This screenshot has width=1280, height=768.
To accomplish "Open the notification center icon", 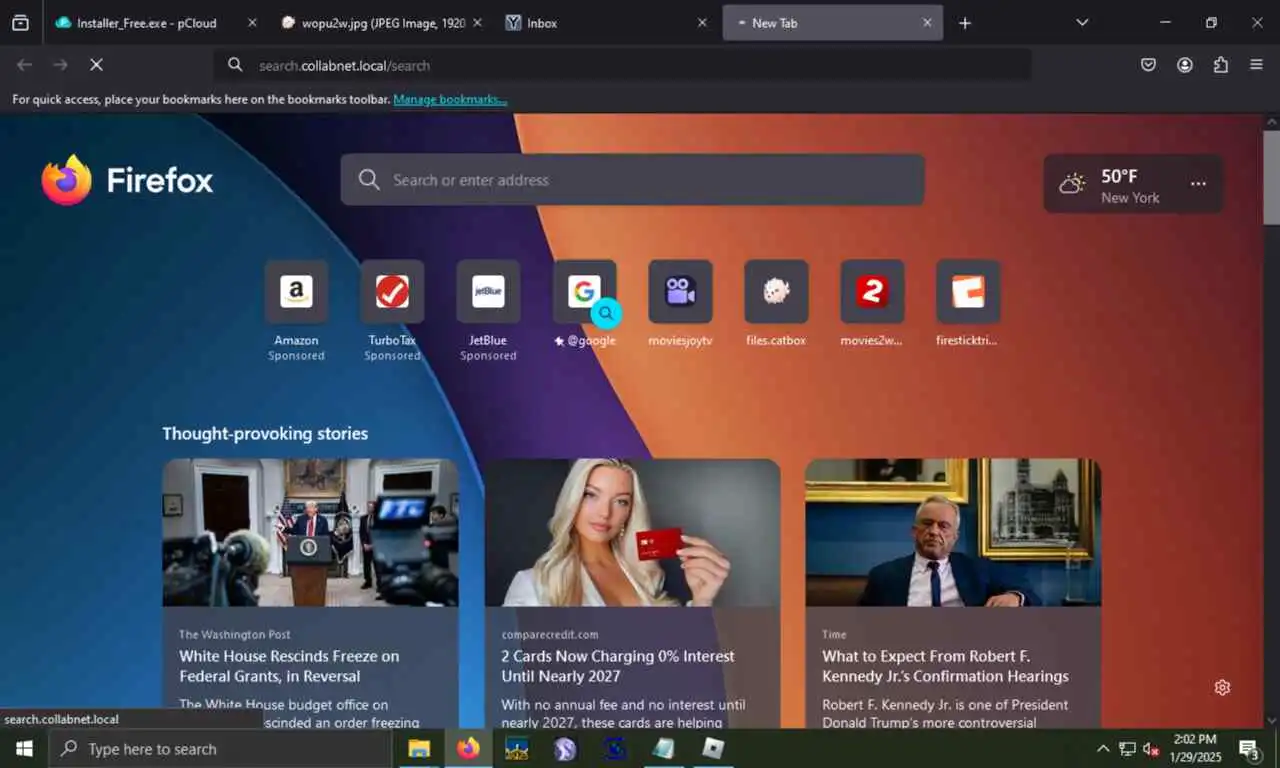I will (x=1250, y=749).
